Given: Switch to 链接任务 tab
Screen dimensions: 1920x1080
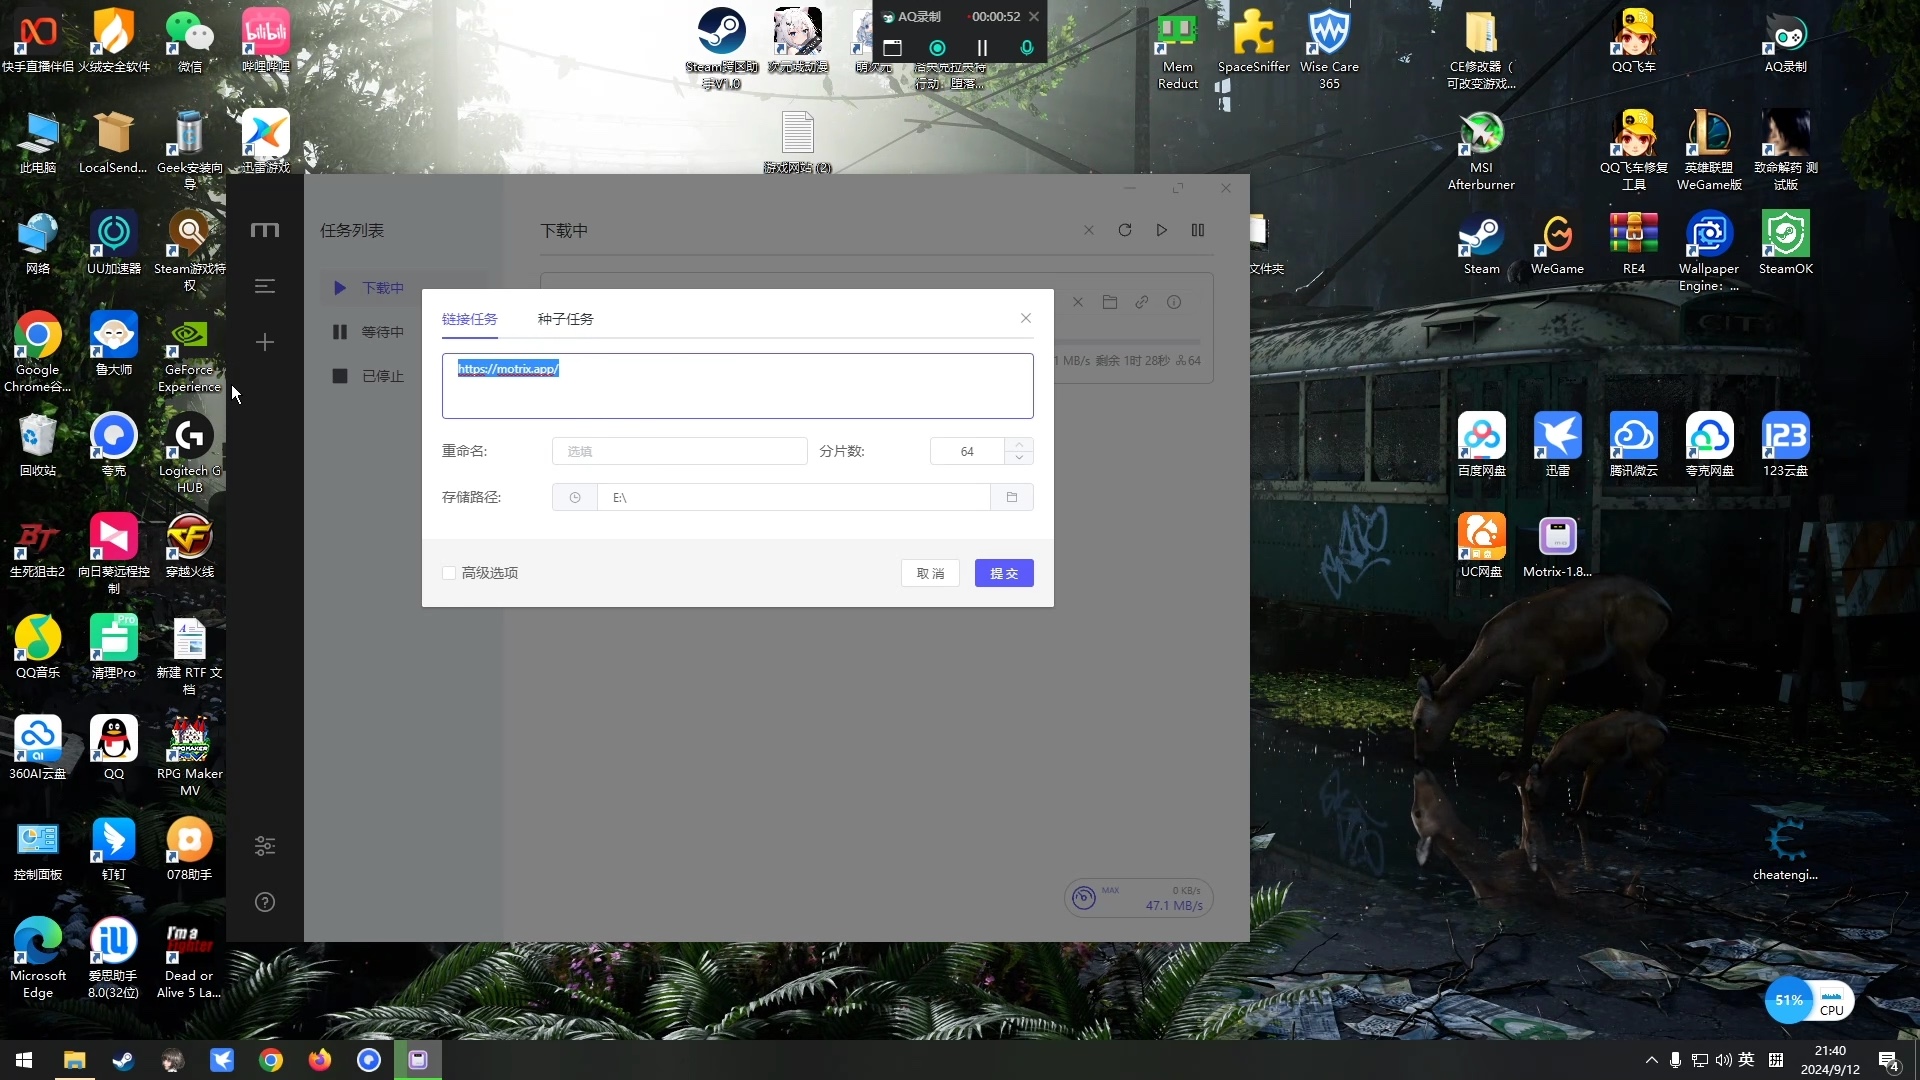Looking at the screenshot, I should point(469,318).
